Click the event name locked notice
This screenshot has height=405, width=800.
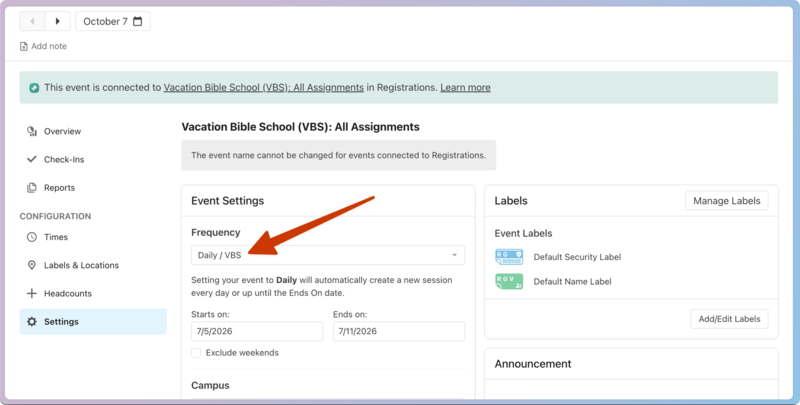338,155
